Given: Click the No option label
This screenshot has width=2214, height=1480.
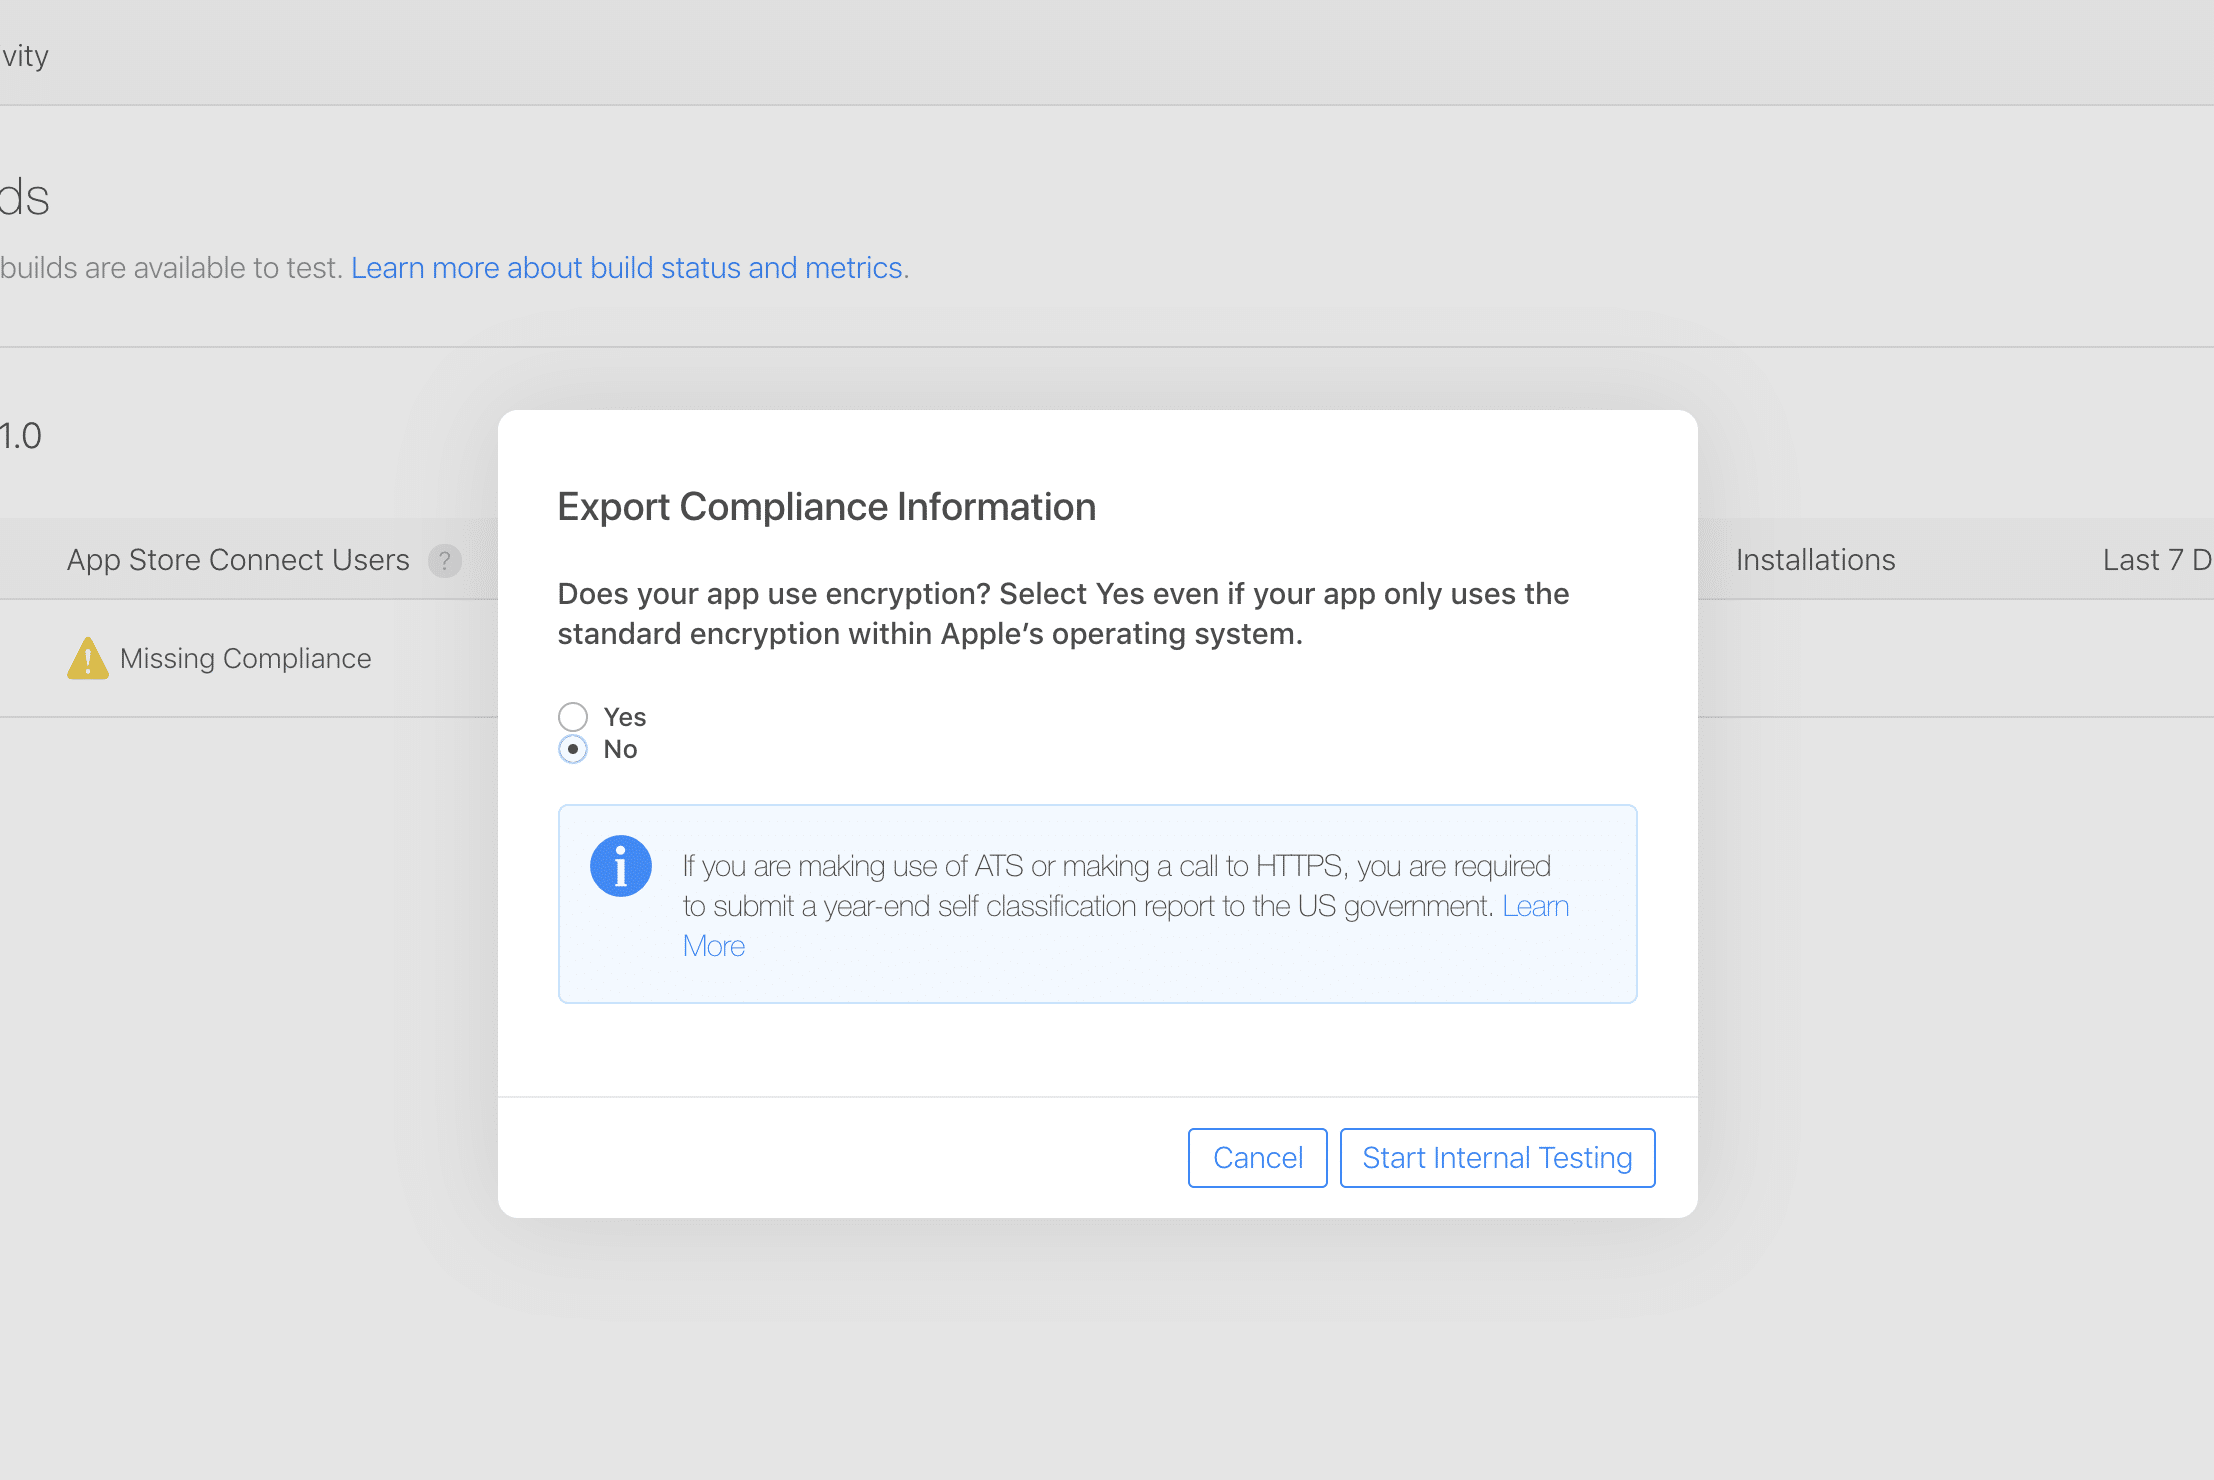Looking at the screenshot, I should [x=620, y=749].
